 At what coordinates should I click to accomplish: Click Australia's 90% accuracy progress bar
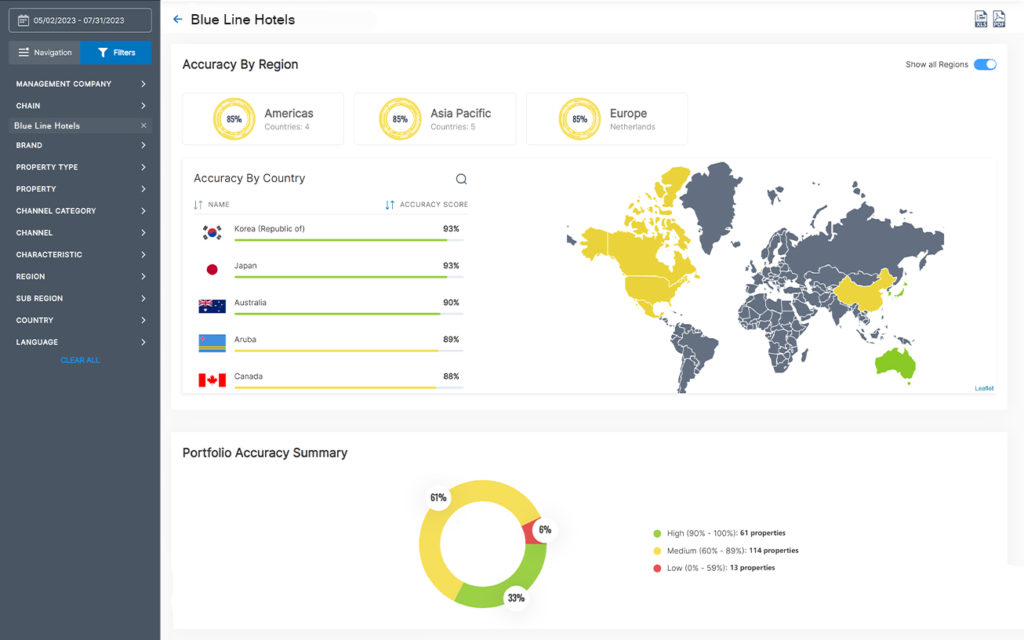349,313
